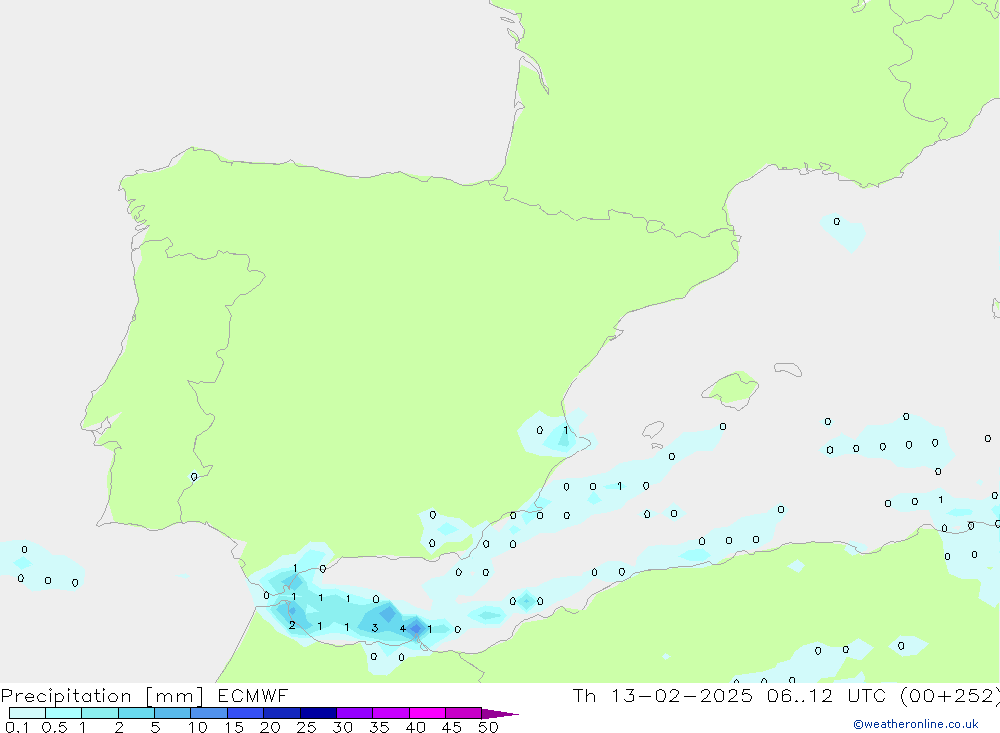Click the "20" legend scale label
The image size is (1000, 733).
pos(270,727)
